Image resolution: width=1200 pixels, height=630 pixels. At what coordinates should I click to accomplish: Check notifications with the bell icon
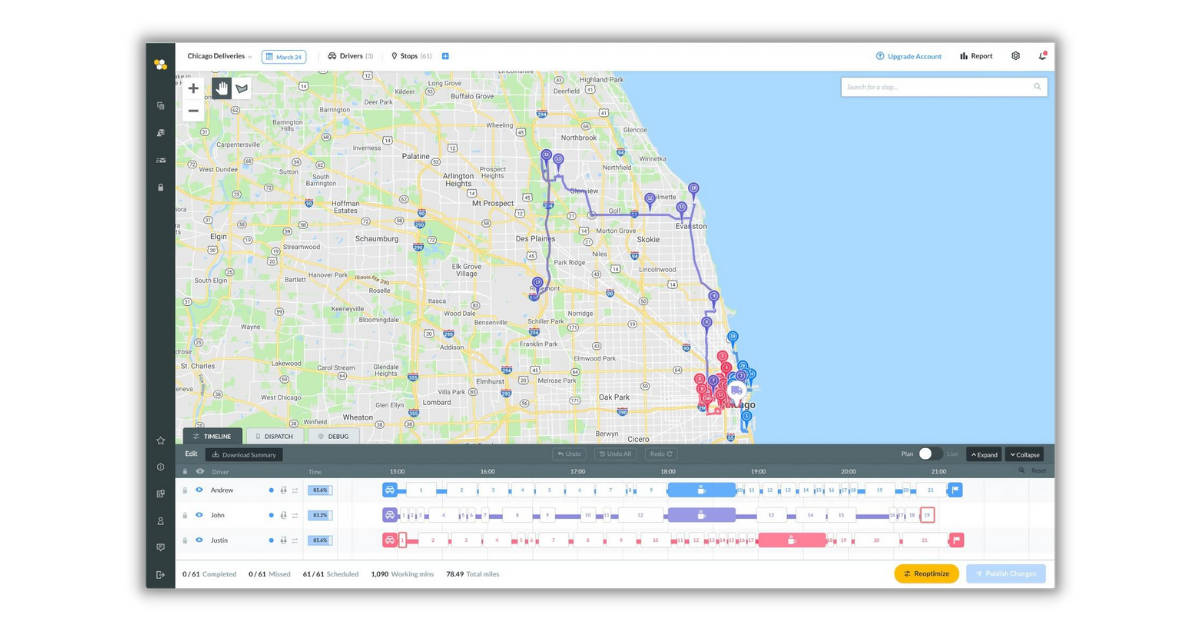pyautogui.click(x=1040, y=57)
